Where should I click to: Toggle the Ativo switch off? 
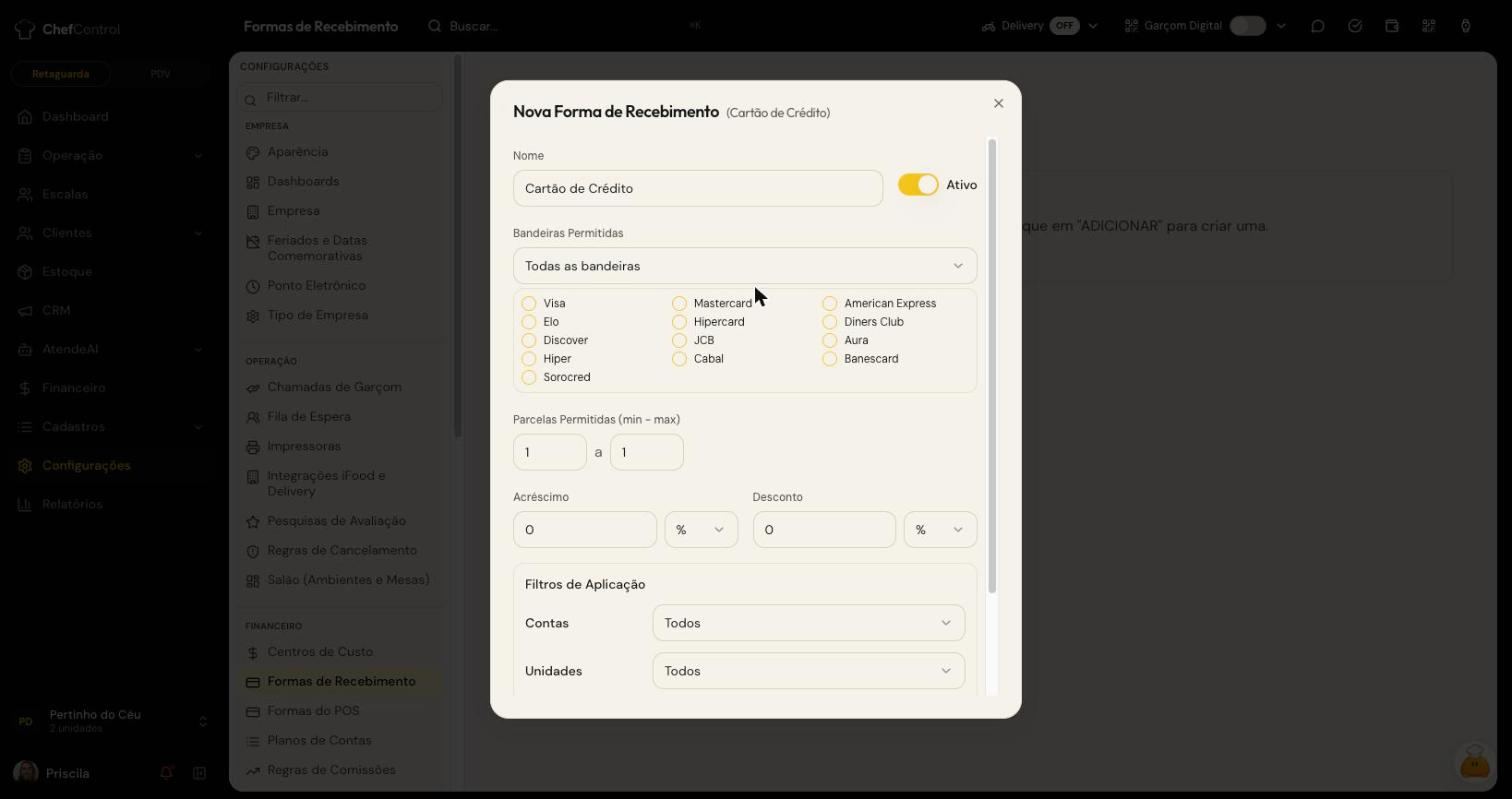918,185
